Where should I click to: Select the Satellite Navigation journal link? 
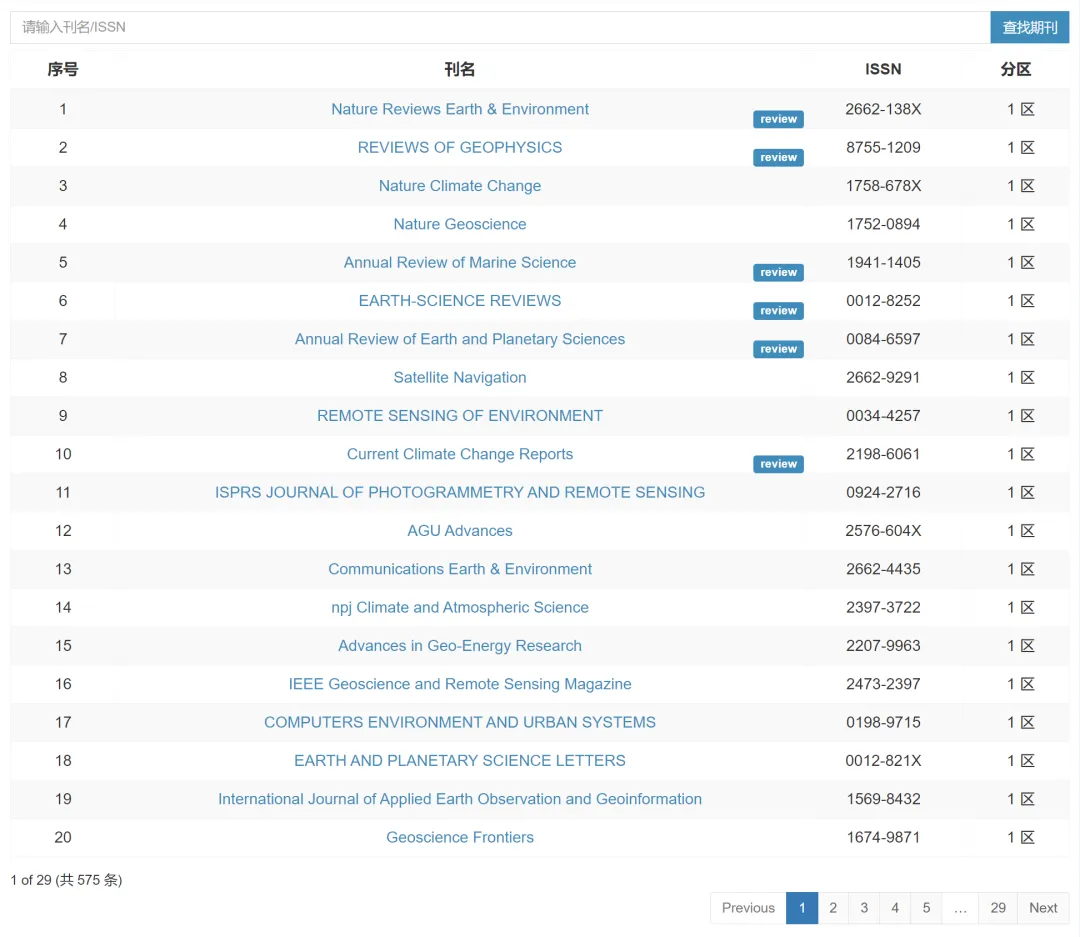(460, 377)
